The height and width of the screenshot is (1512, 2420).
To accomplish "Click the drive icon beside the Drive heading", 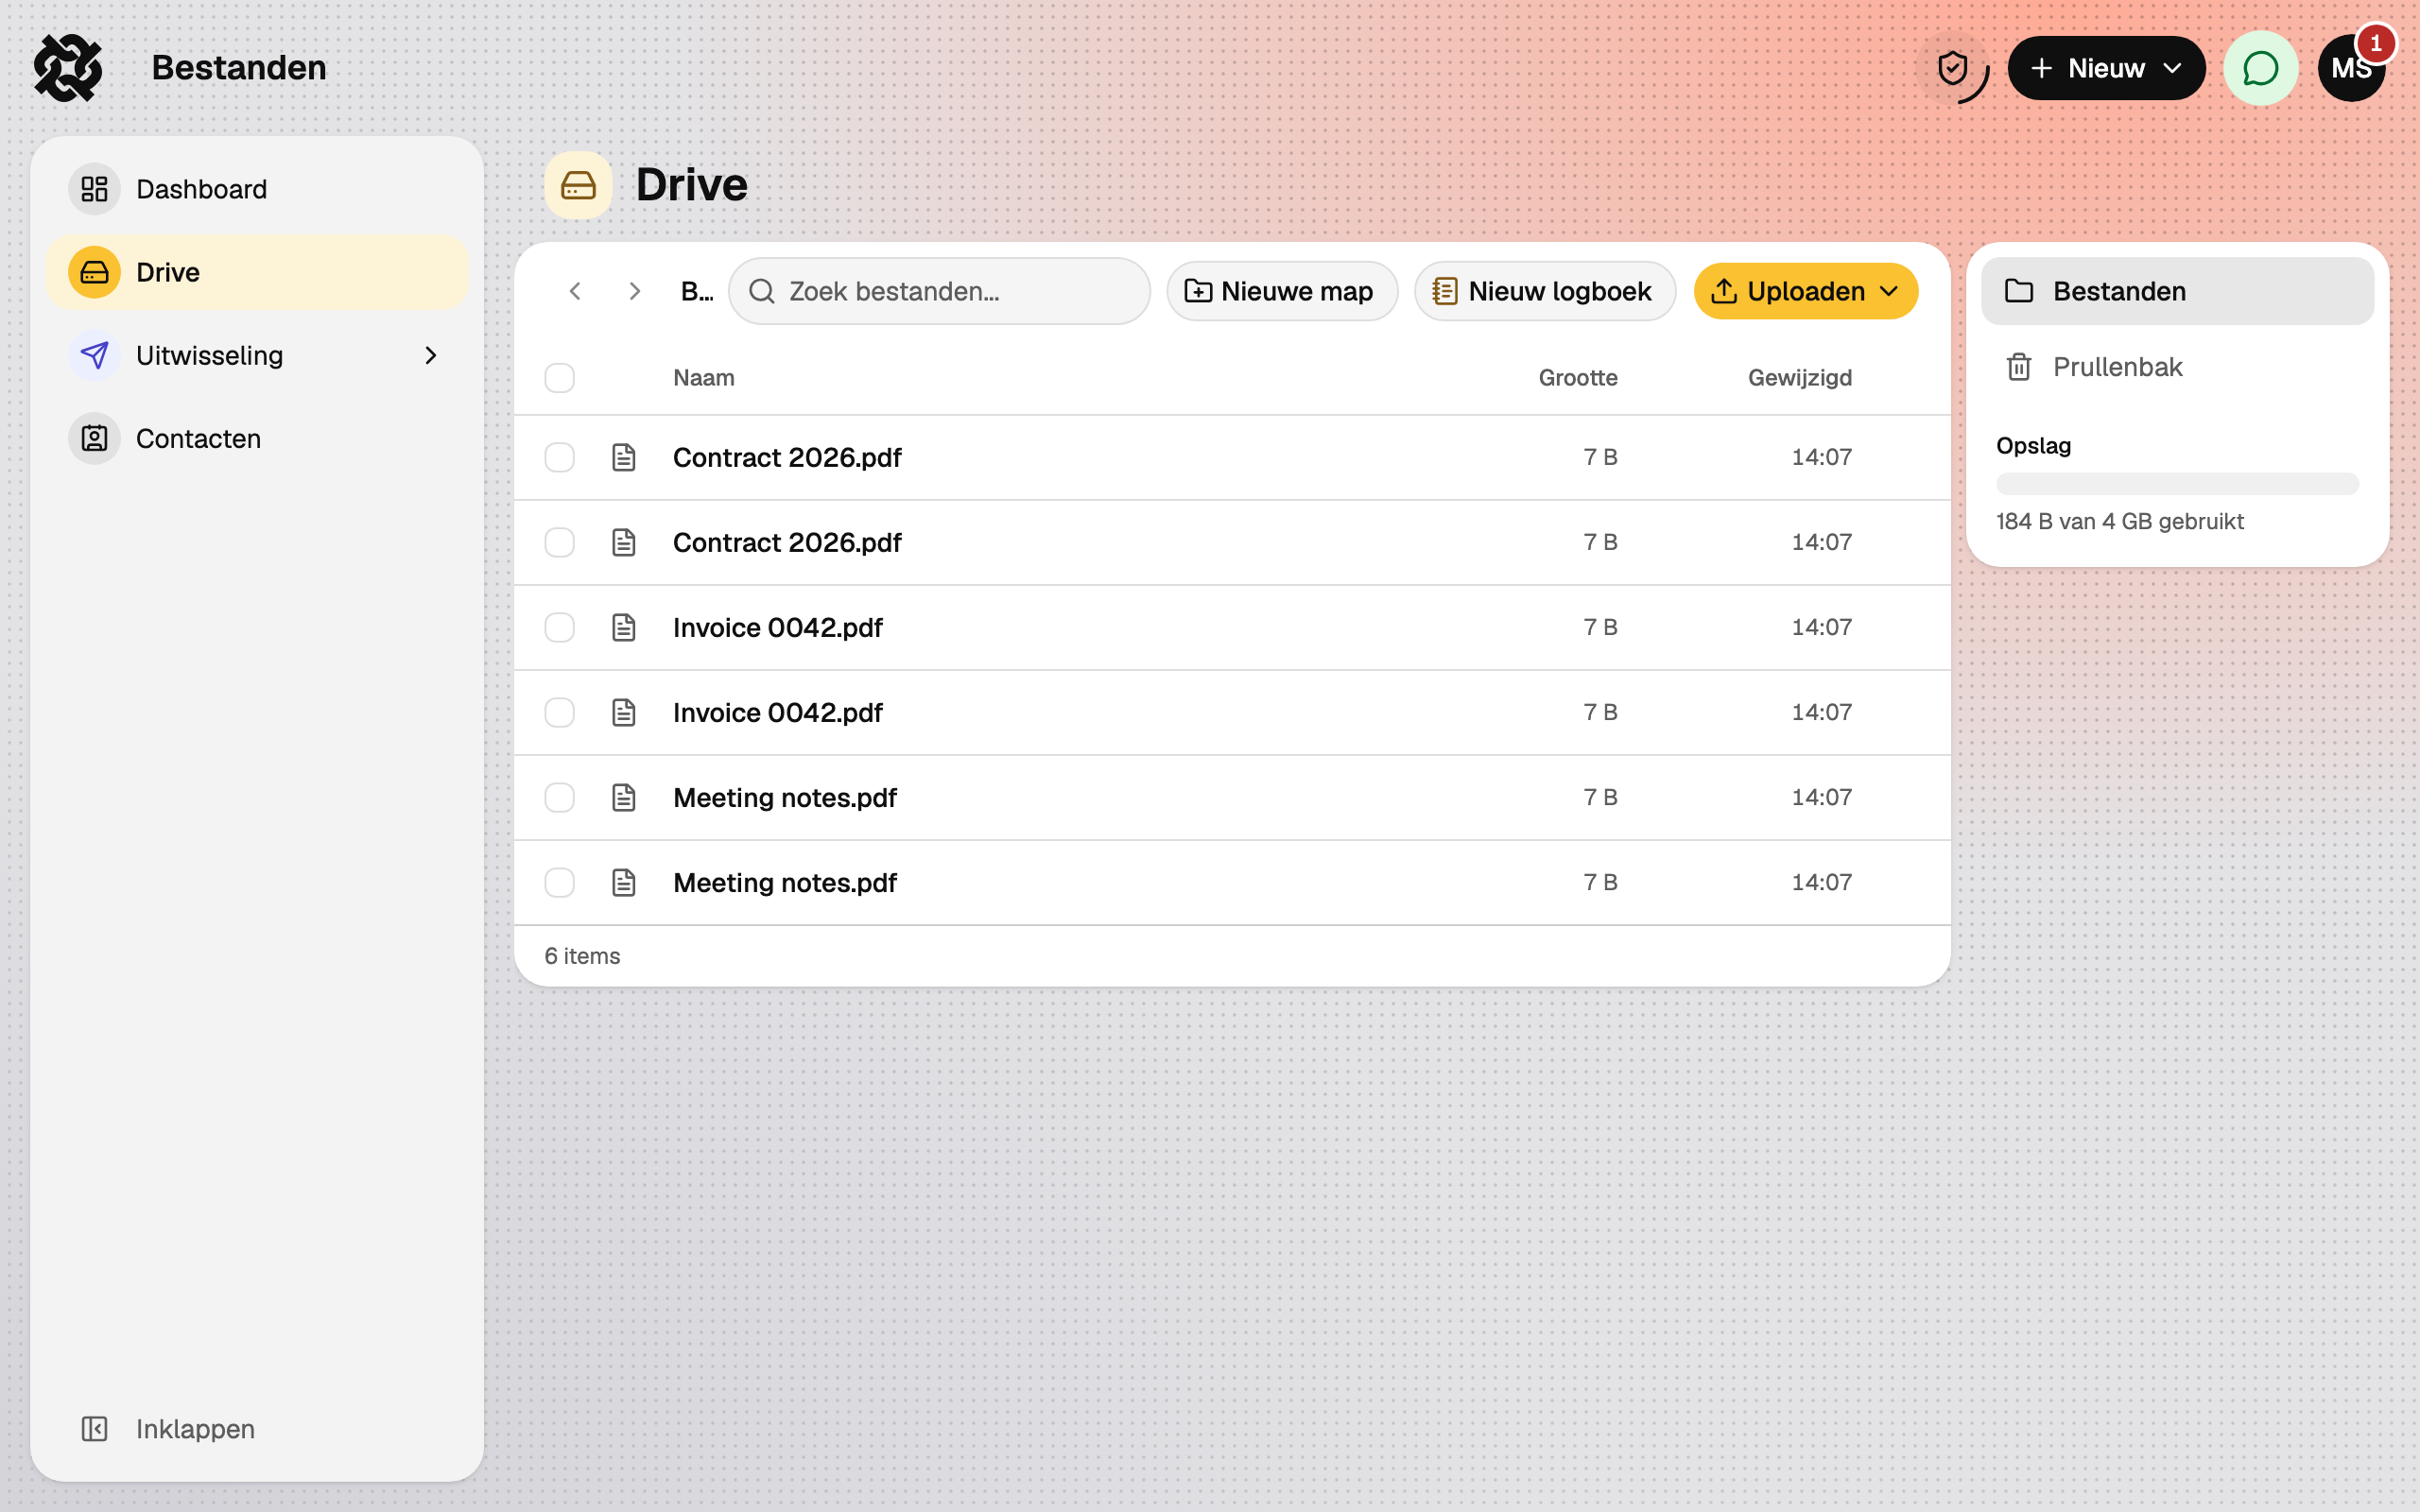I will (x=578, y=185).
